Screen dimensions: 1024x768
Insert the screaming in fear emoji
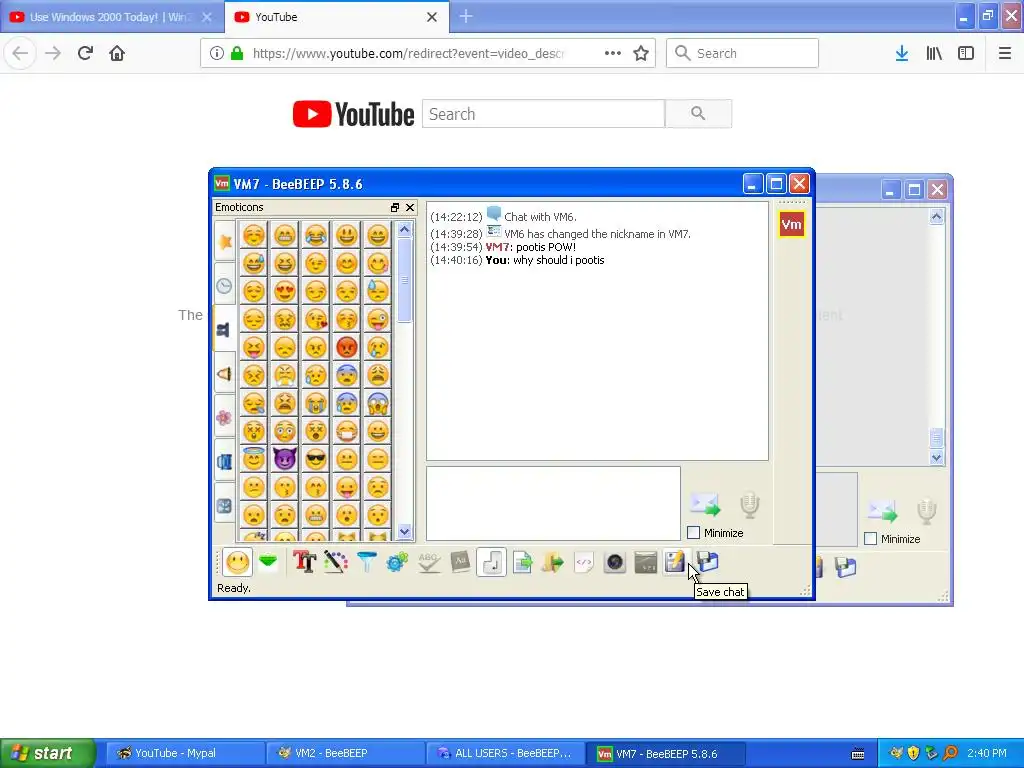tap(377, 403)
